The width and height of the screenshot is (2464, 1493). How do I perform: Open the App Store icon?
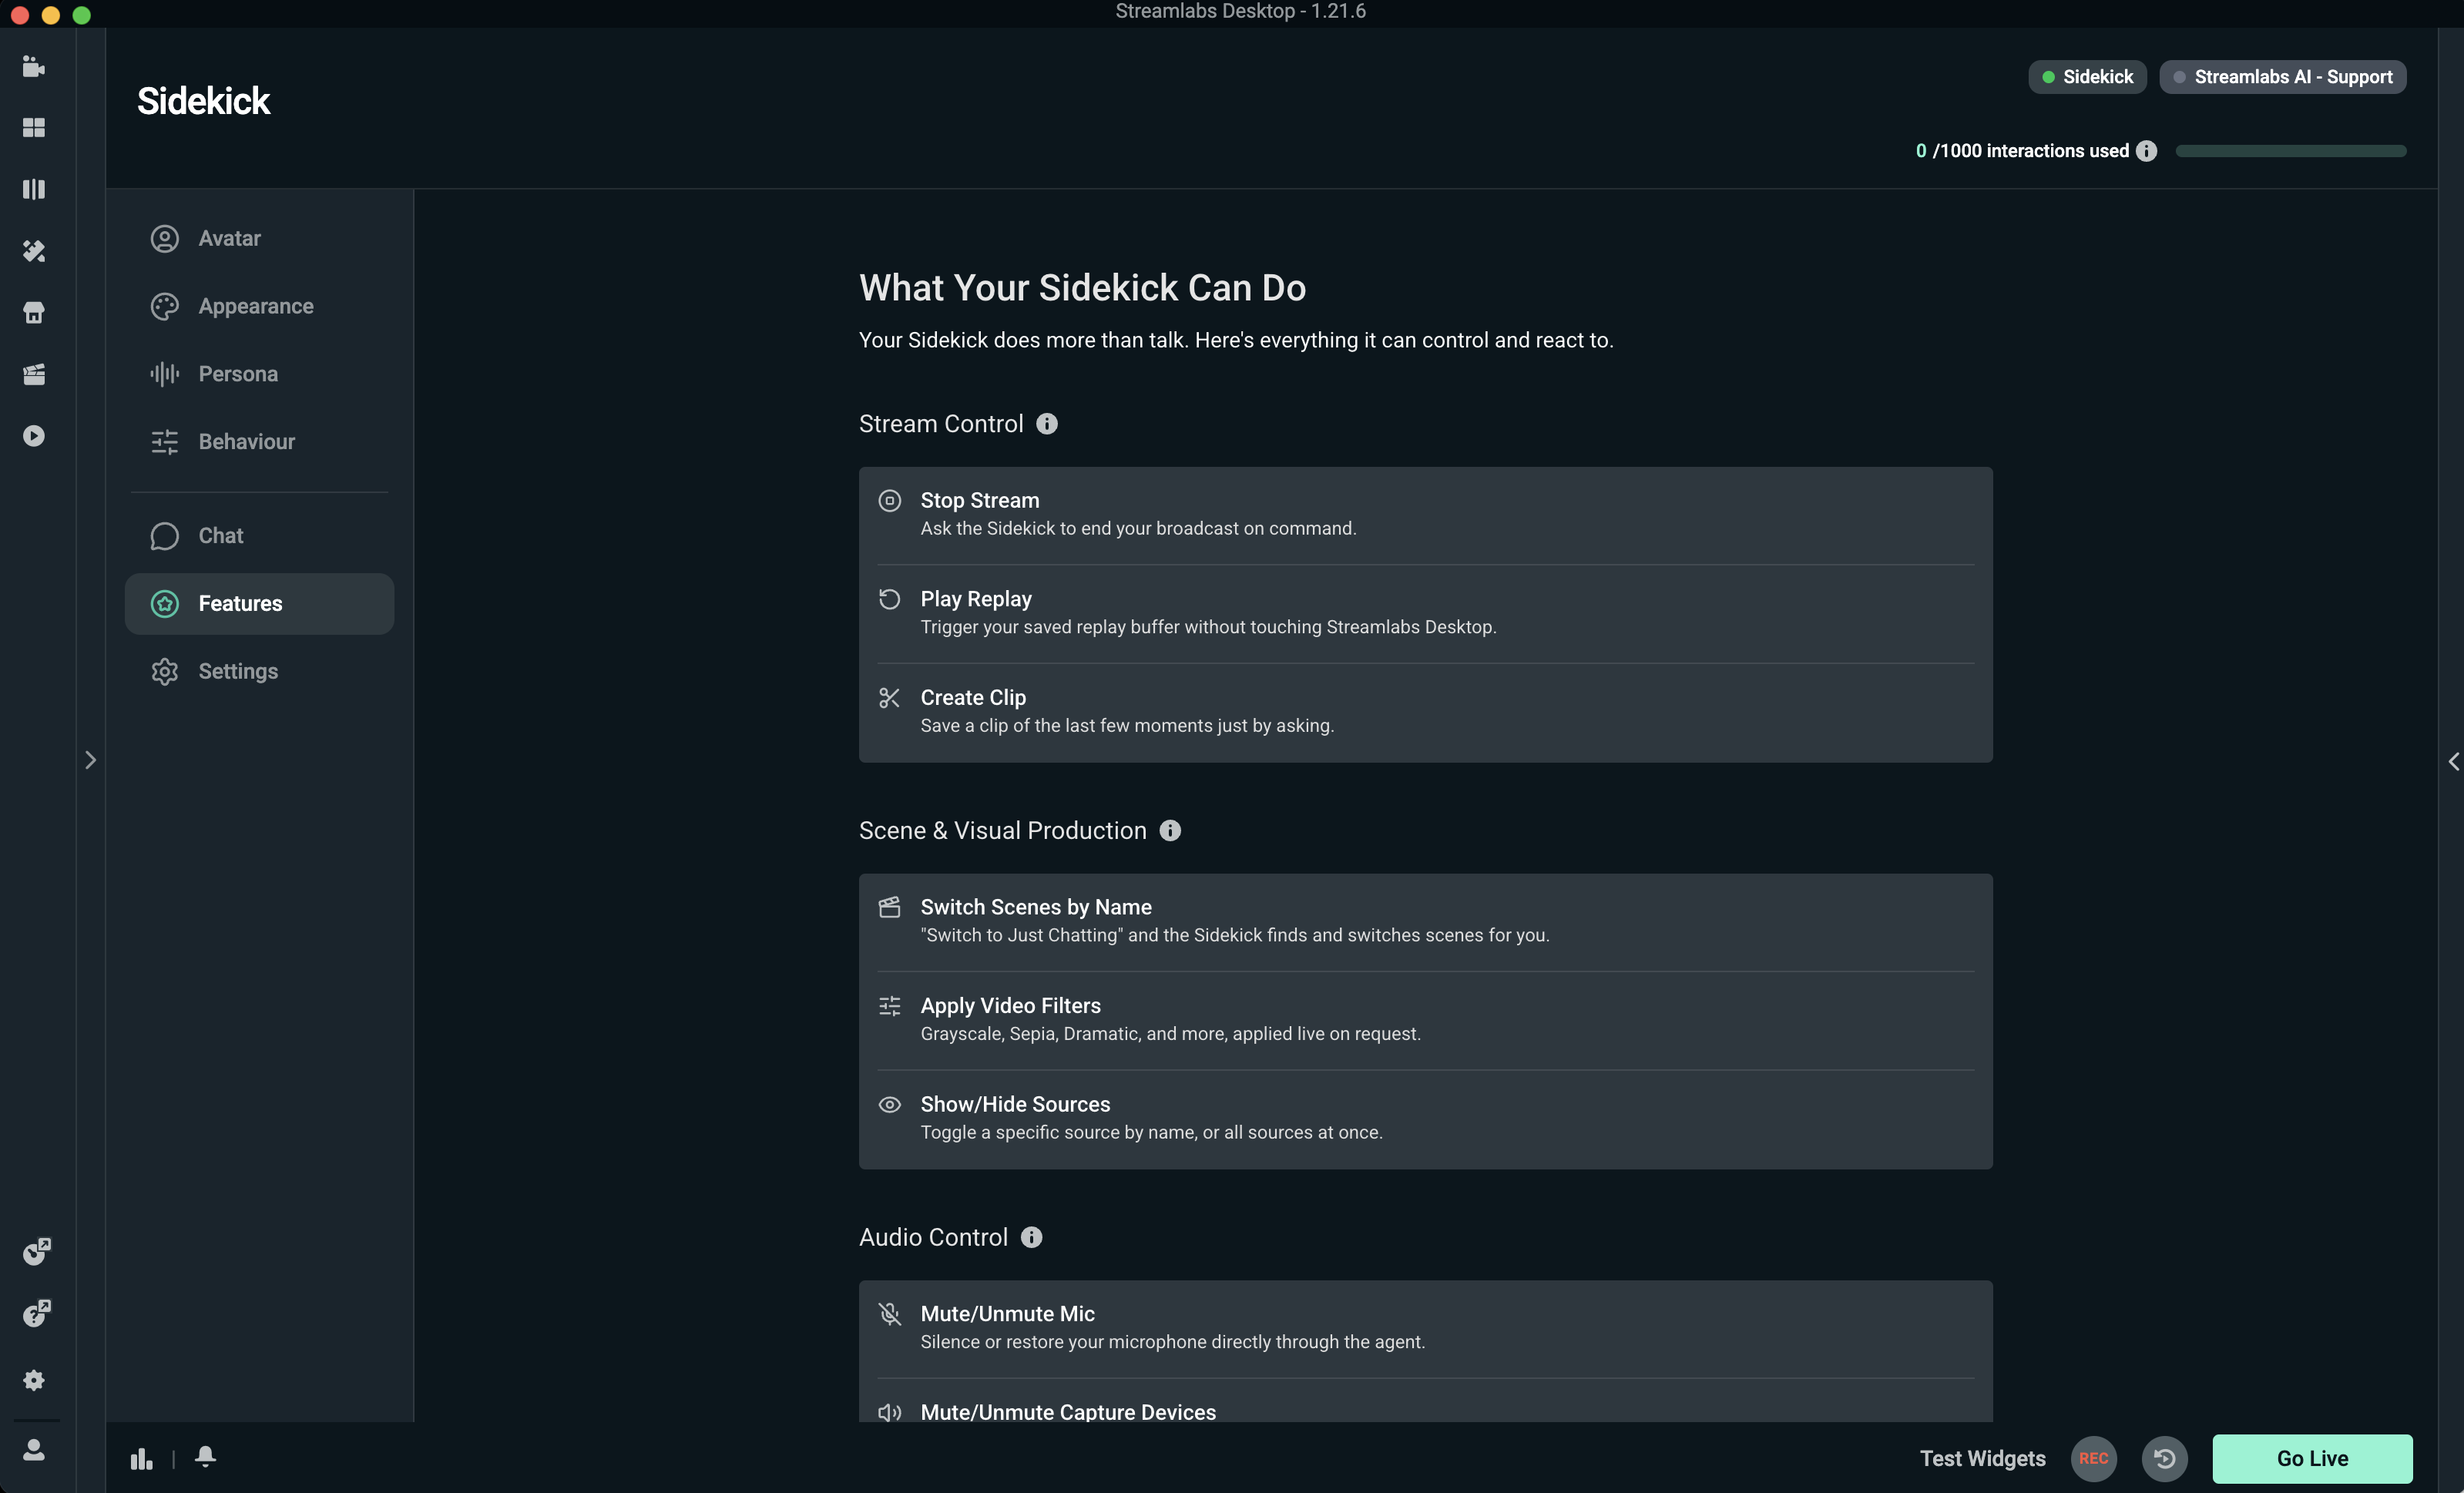34,313
